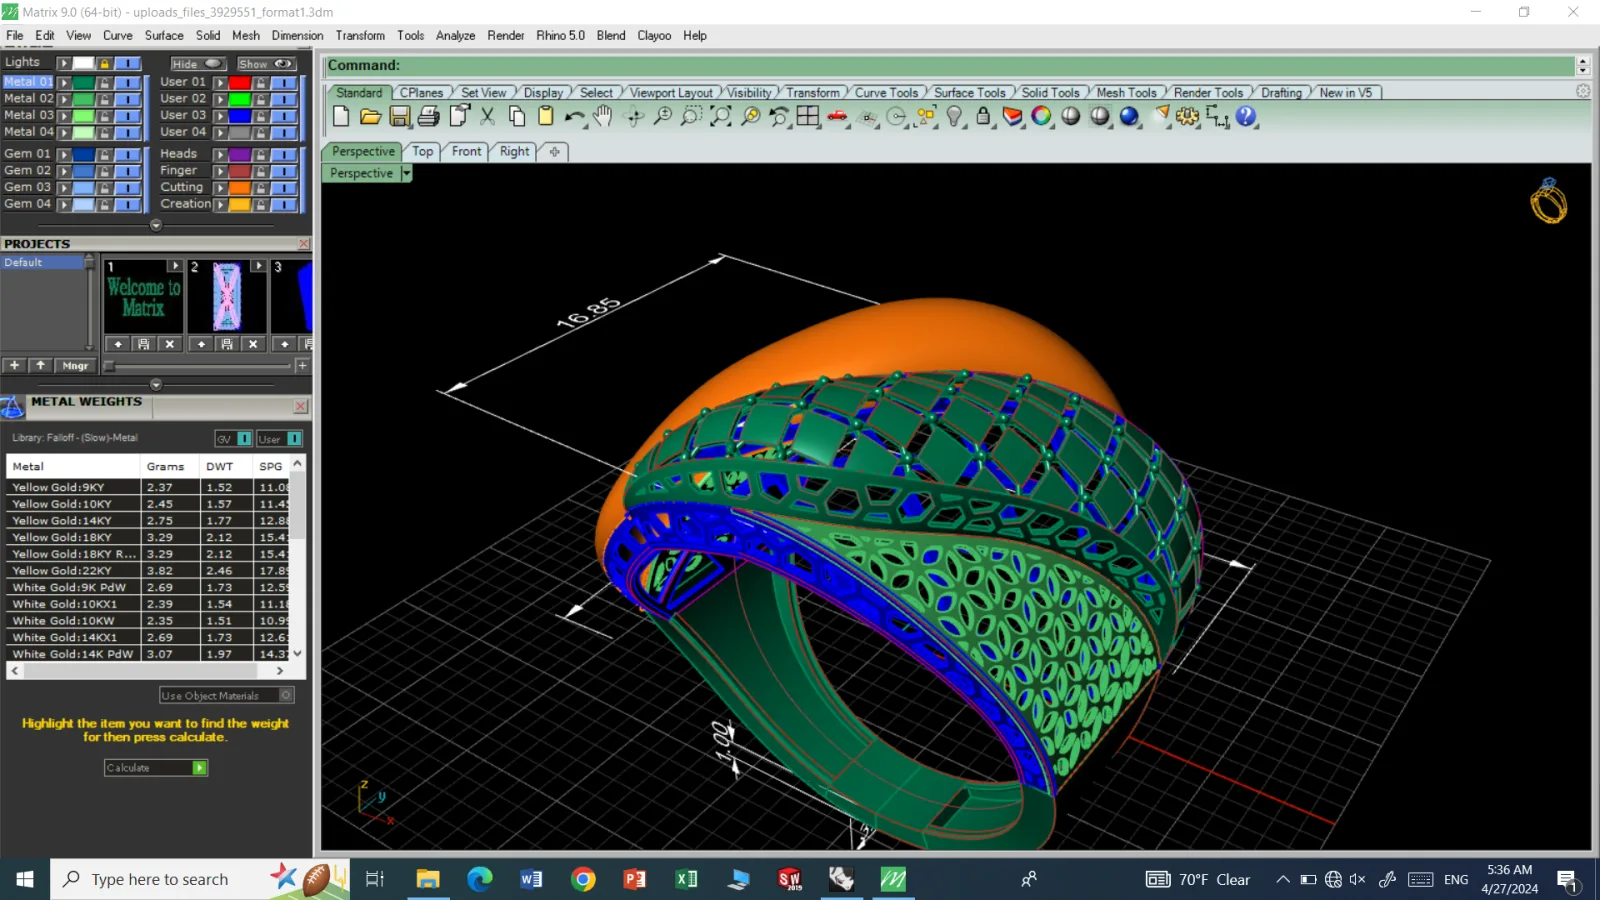
Task: Expand the Metal 02 layer arrow
Action: [64, 99]
